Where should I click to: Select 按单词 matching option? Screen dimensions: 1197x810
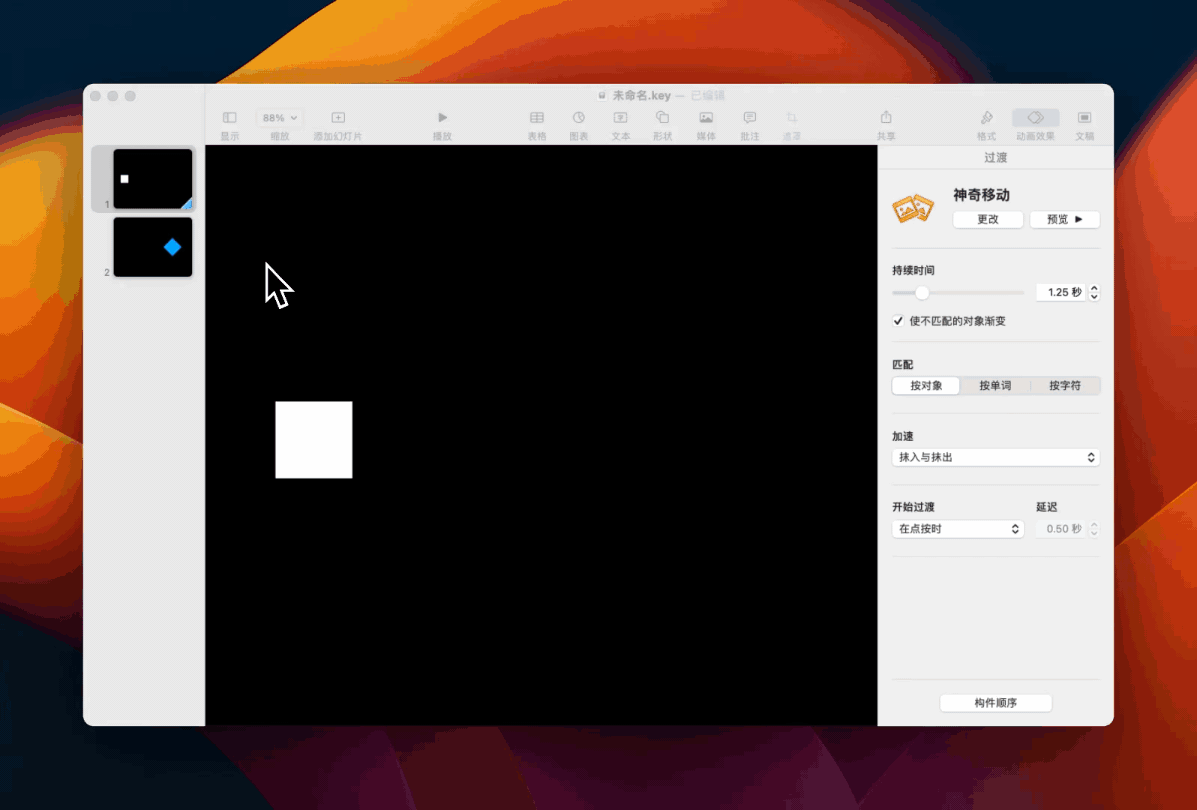[x=995, y=386]
